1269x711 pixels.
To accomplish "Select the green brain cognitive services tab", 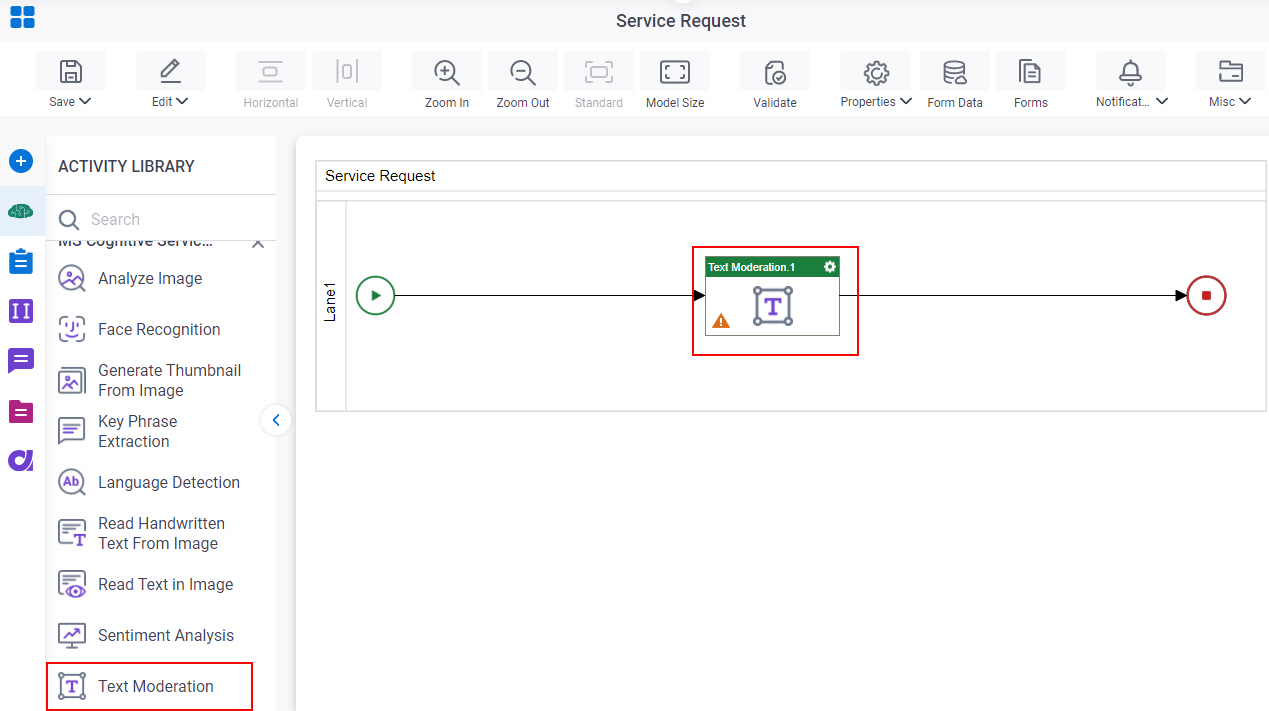I will 21,211.
